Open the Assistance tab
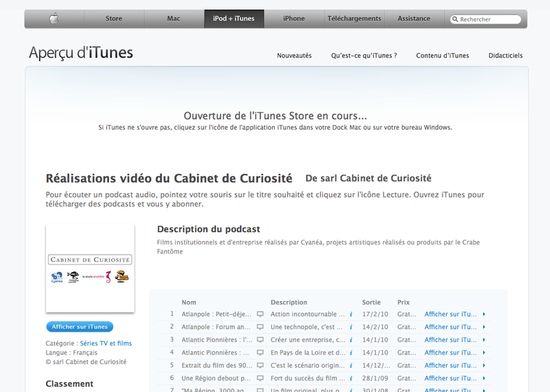The height and width of the screenshot is (392, 550). 414,19
